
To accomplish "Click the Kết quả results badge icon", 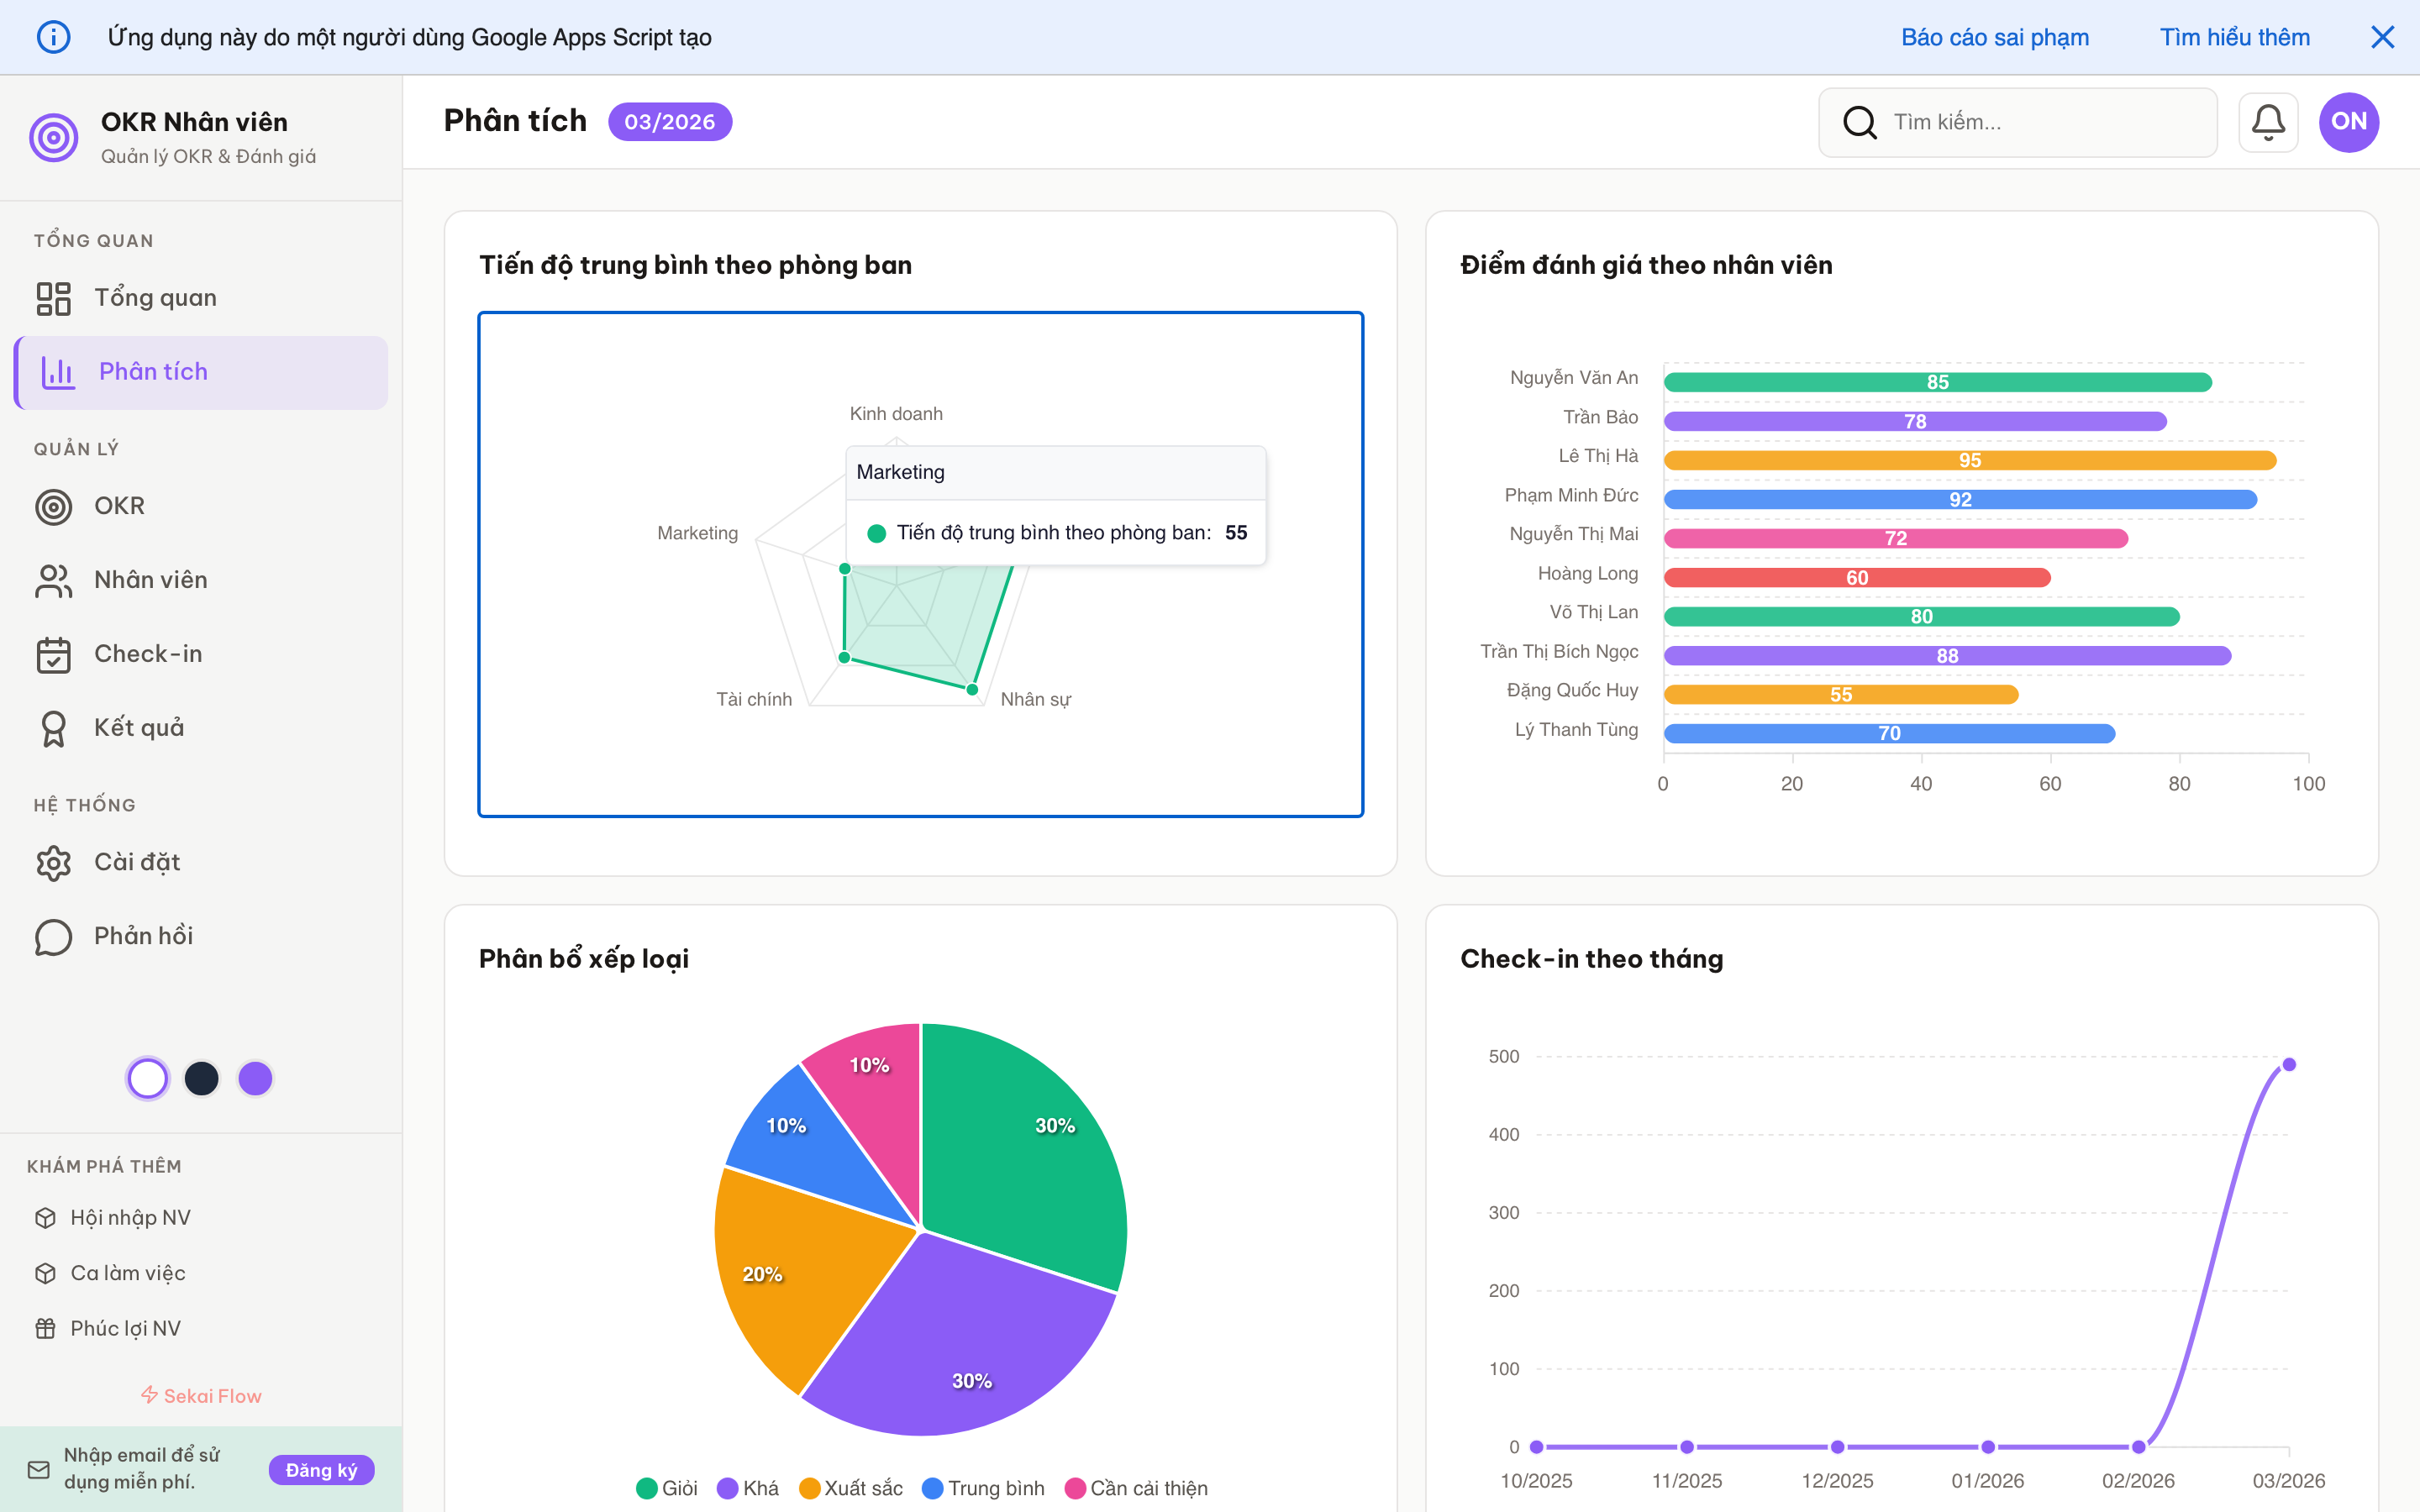I will coord(54,727).
